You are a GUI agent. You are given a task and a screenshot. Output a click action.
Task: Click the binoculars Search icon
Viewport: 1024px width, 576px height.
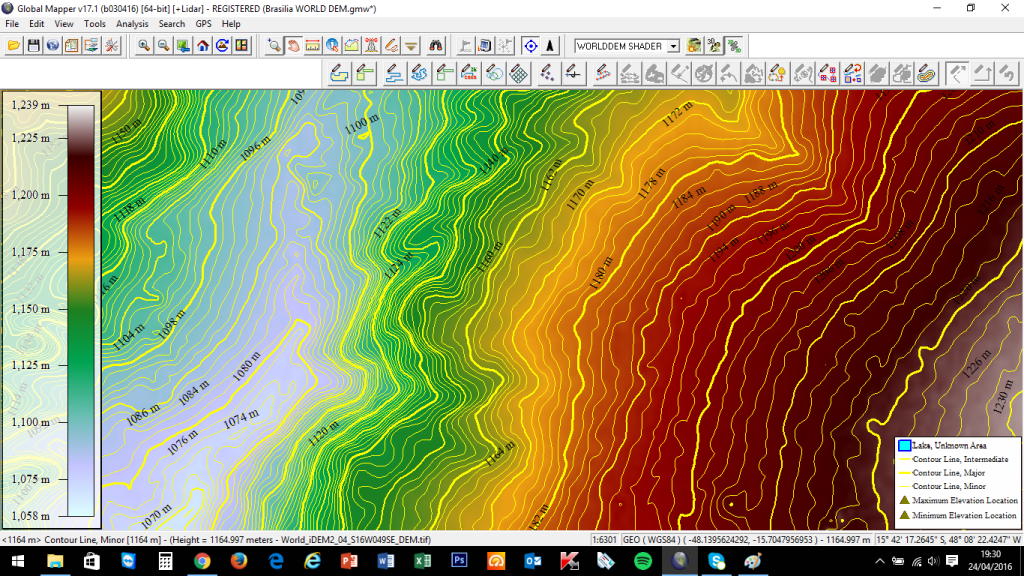point(436,46)
